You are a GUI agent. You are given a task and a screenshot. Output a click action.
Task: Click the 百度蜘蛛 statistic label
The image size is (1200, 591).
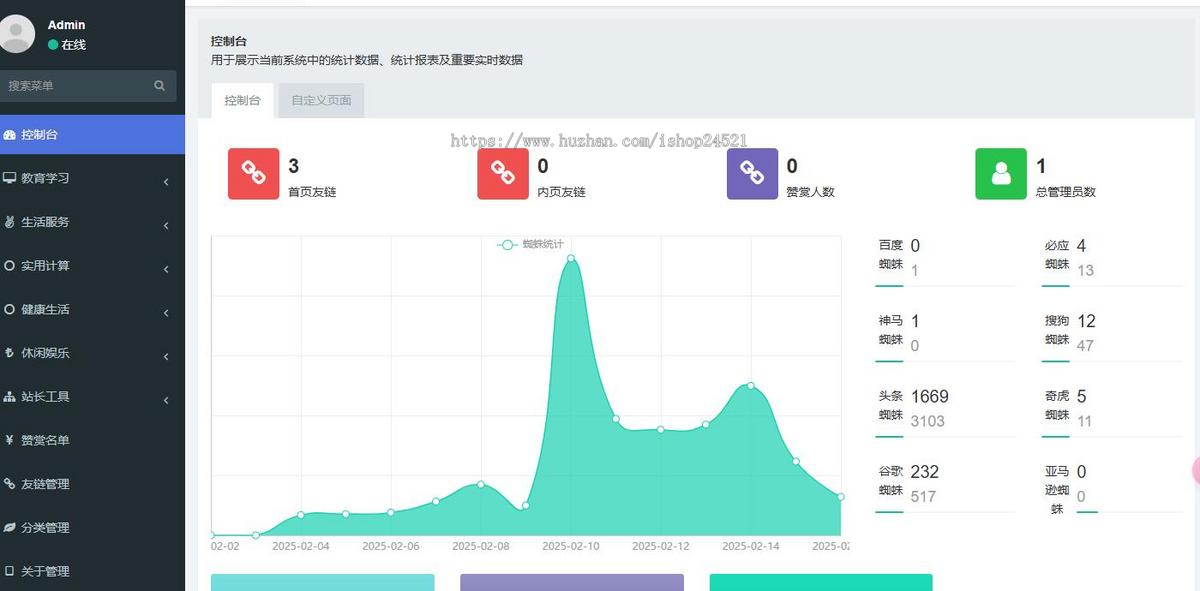[890, 255]
